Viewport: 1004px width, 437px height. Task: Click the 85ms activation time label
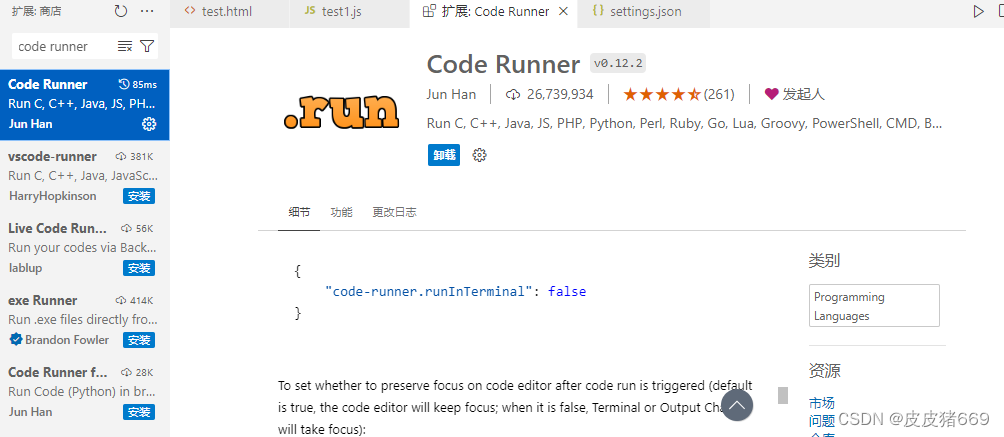click(138, 85)
